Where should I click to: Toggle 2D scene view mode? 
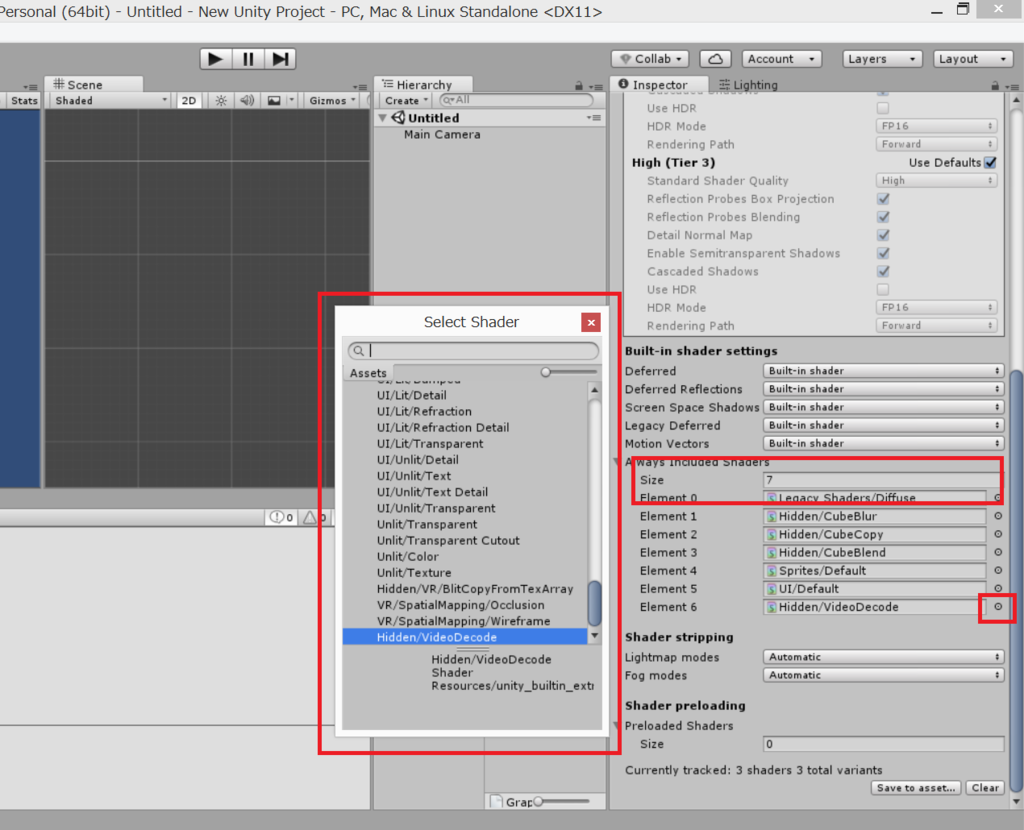point(189,101)
